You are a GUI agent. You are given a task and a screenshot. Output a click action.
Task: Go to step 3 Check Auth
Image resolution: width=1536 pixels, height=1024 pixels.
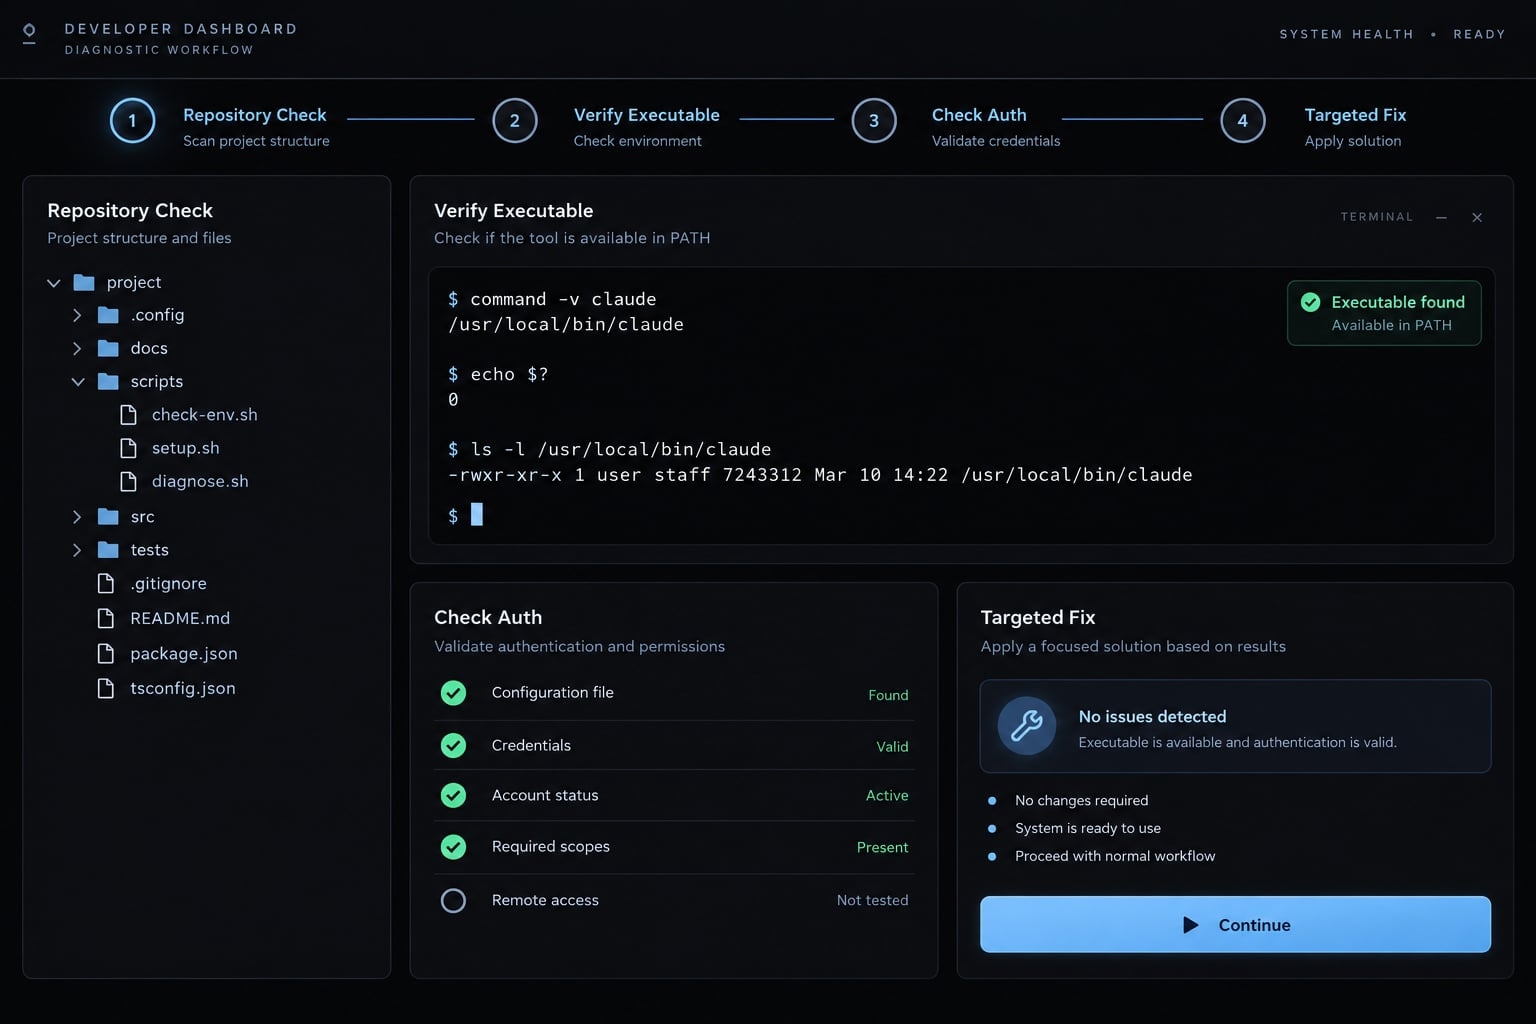[x=874, y=121]
